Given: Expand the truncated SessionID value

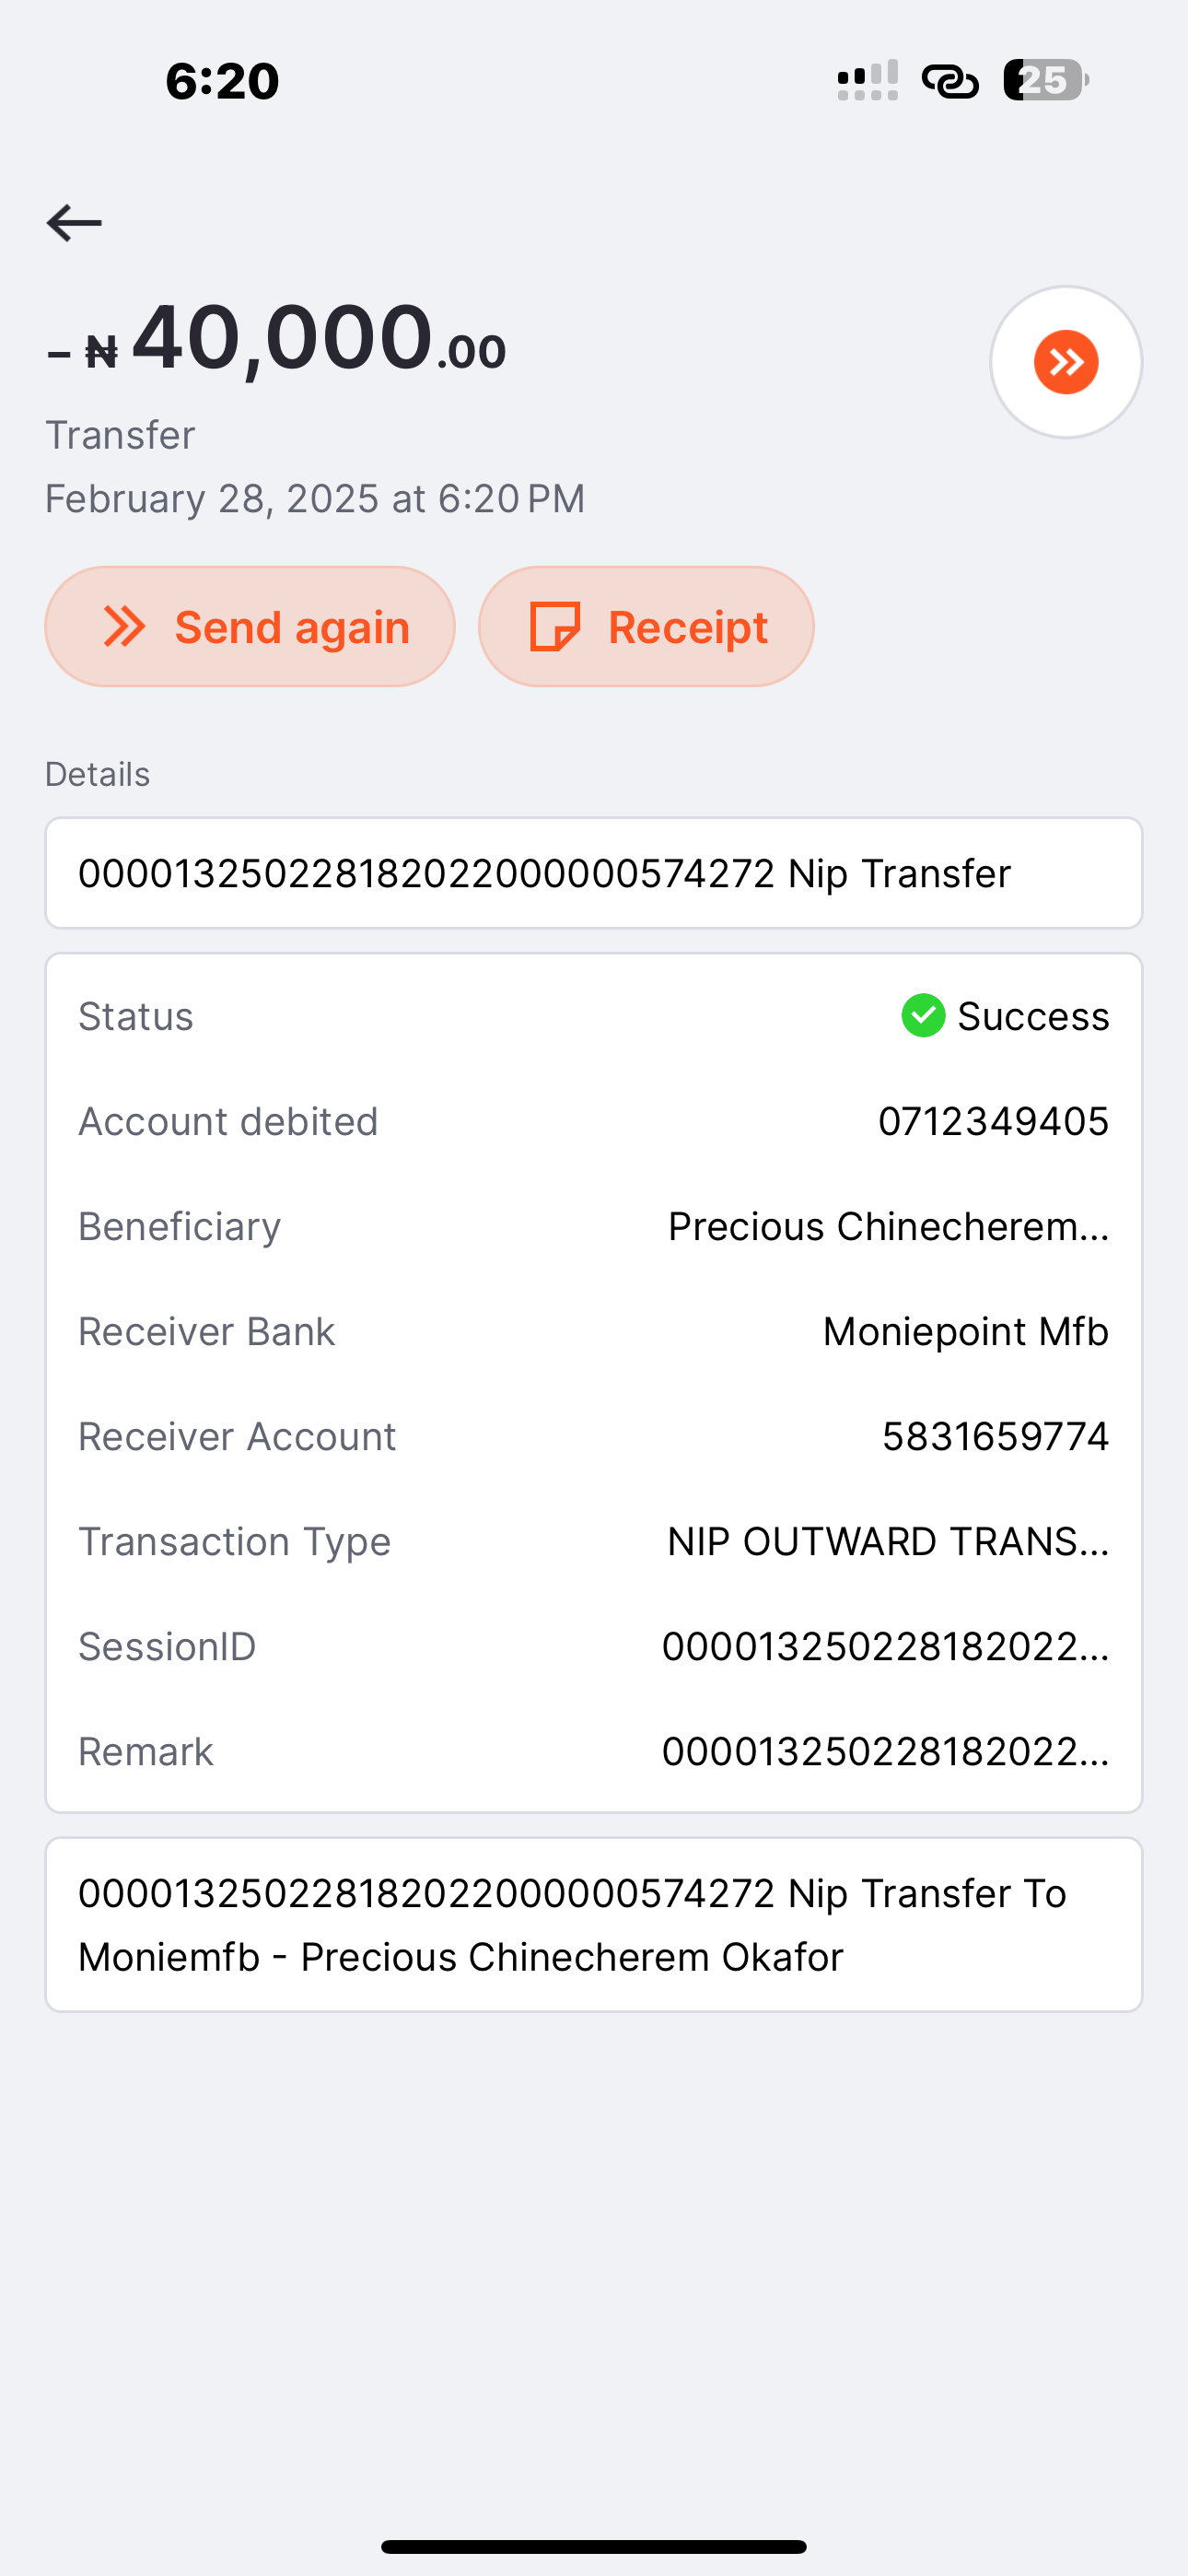Looking at the screenshot, I should 885,1647.
